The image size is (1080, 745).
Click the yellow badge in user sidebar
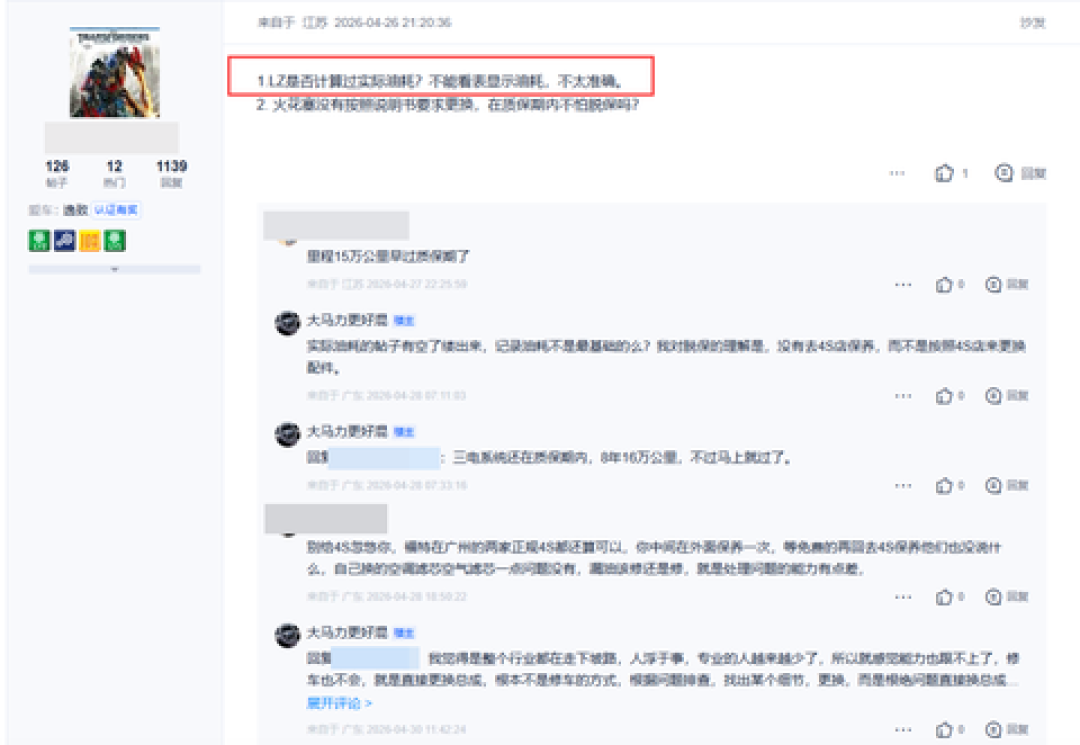click(x=90, y=240)
